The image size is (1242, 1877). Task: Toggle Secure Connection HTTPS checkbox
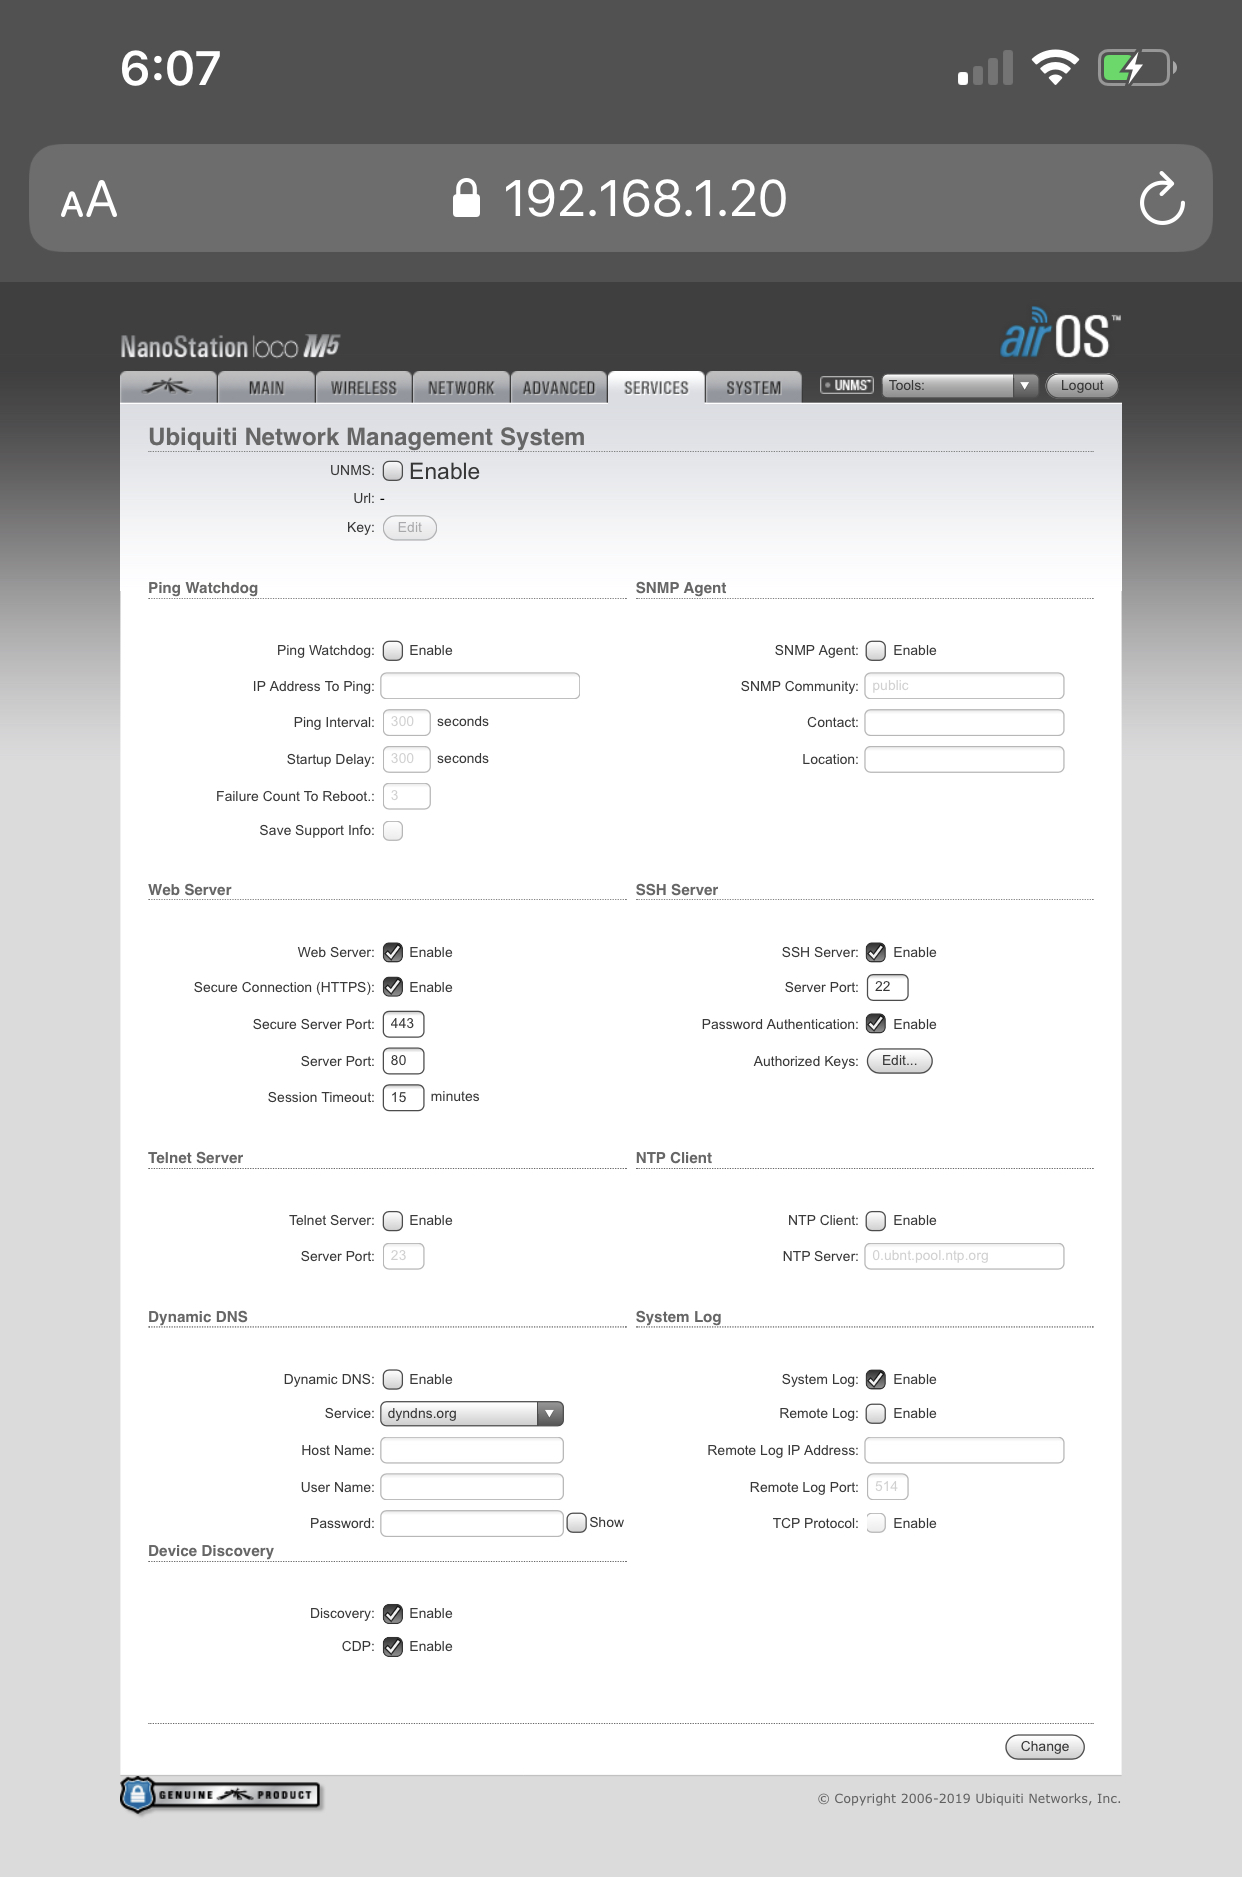coord(393,987)
